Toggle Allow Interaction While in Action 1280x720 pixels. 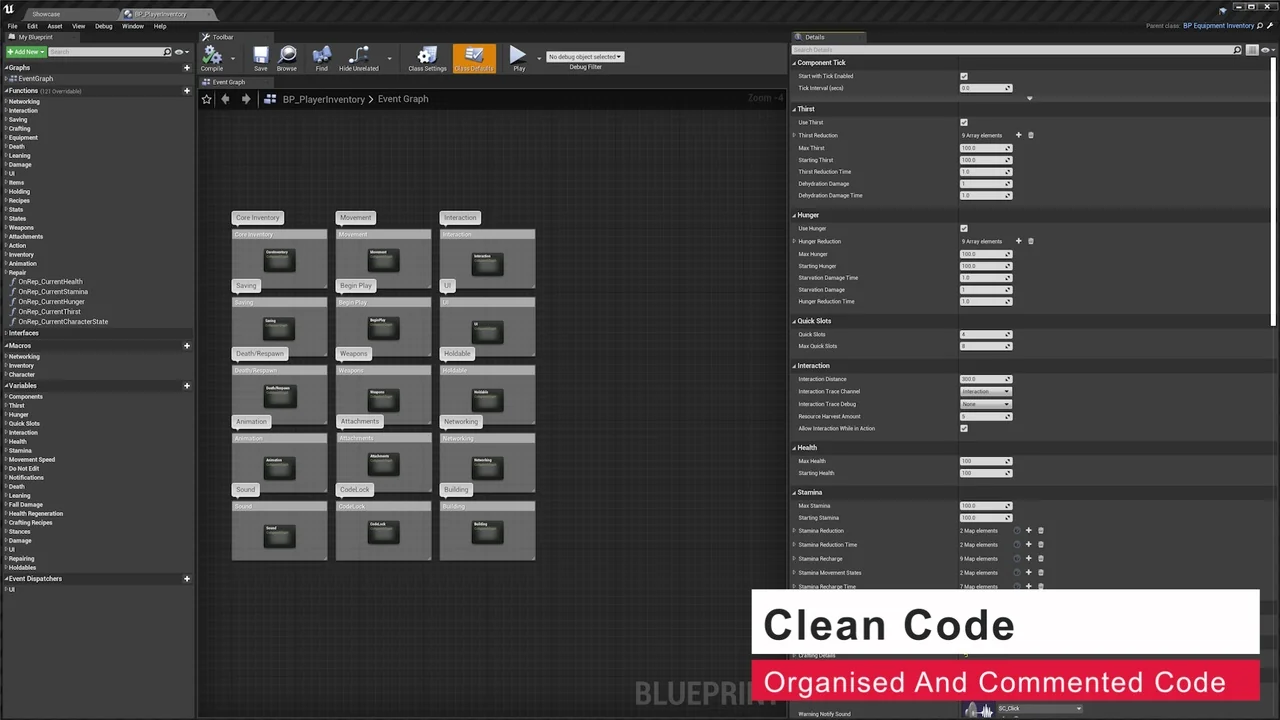[963, 428]
